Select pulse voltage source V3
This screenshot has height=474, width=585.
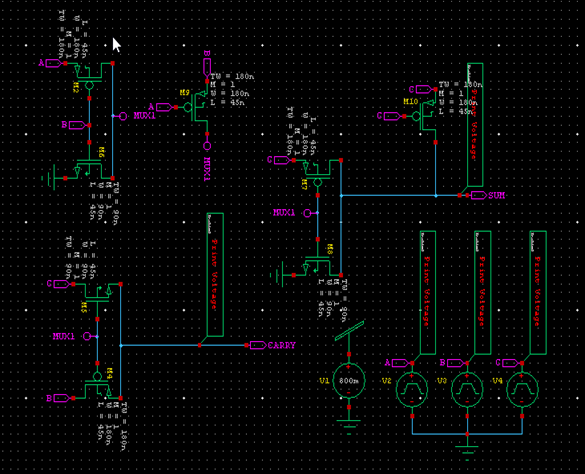coord(467,389)
